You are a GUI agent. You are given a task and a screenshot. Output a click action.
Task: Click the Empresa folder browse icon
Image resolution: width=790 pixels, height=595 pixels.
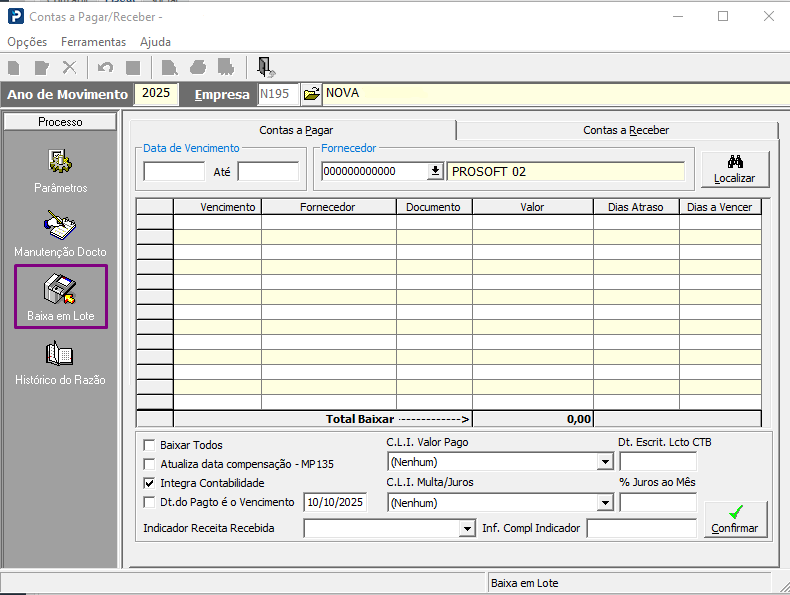(311, 94)
